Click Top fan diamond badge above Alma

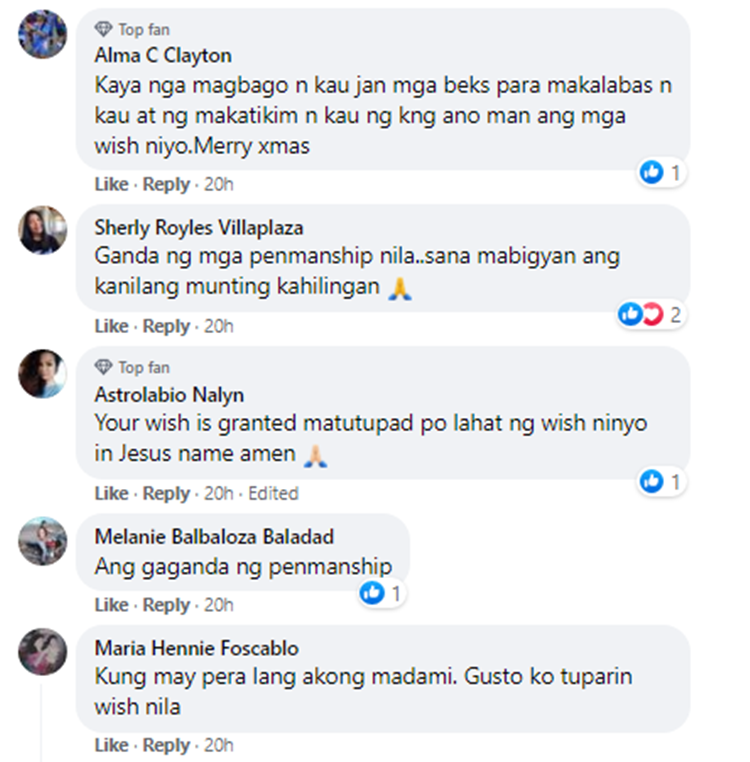[103, 29]
